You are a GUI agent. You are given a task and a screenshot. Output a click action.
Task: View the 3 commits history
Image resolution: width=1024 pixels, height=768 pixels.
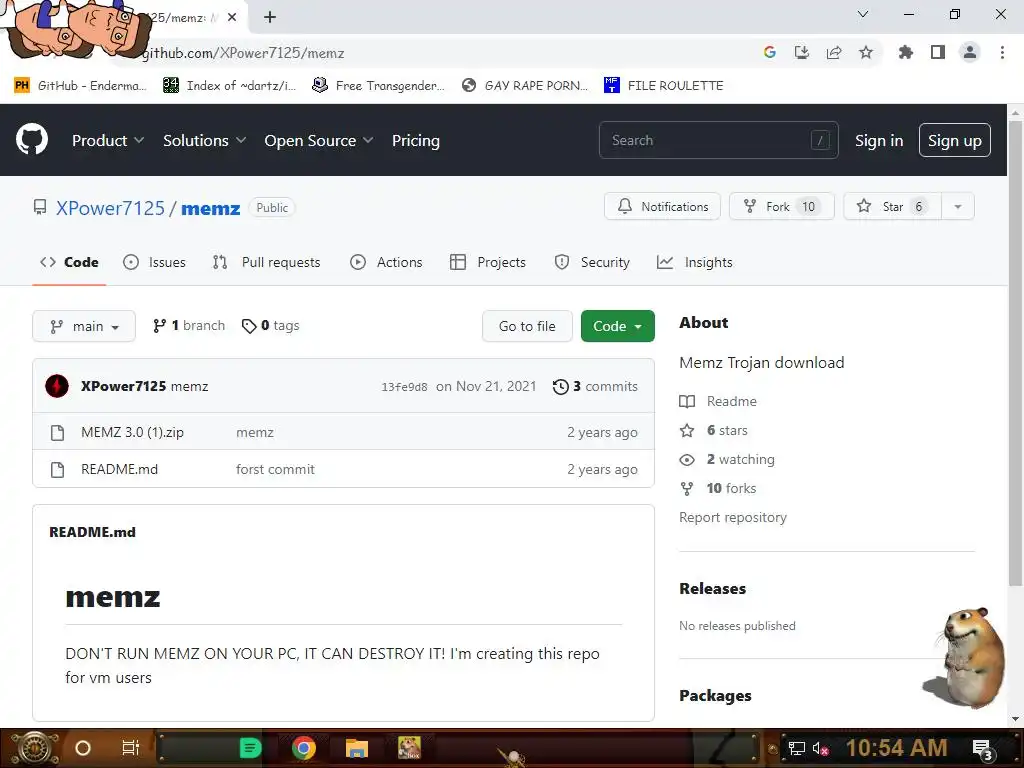click(595, 386)
